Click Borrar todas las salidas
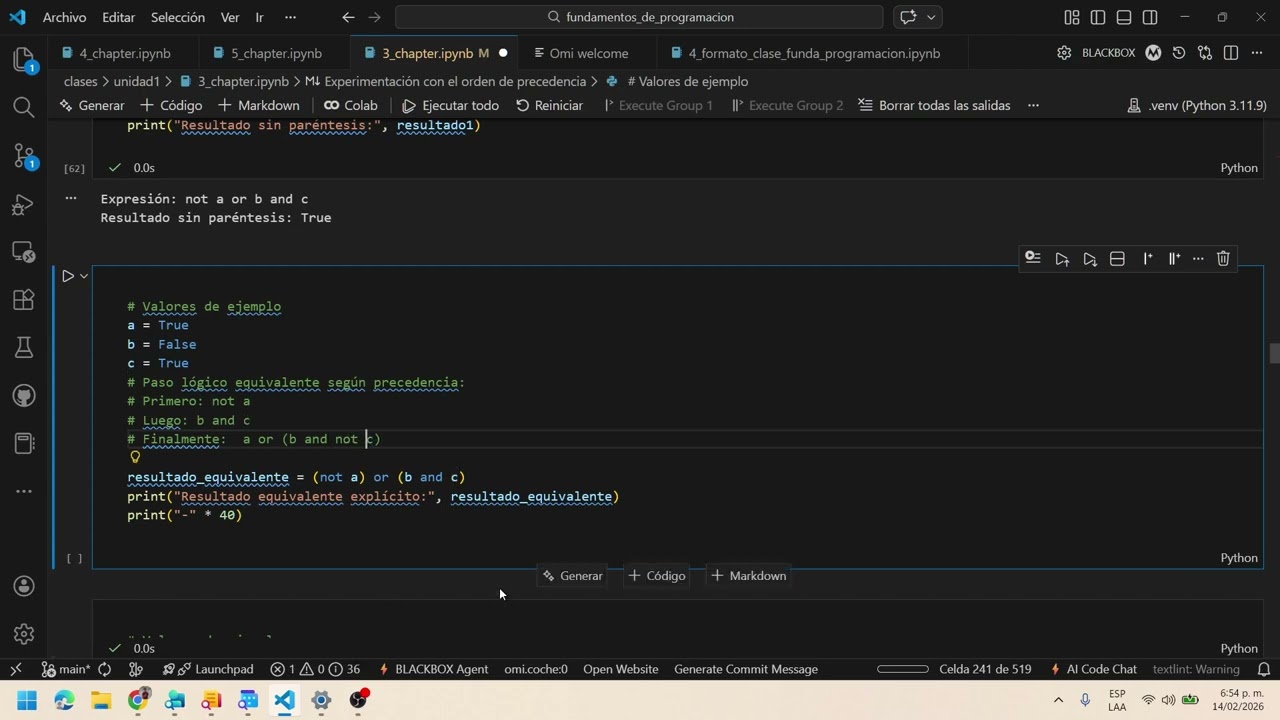Screen dimensions: 1280x720 [x=934, y=105]
